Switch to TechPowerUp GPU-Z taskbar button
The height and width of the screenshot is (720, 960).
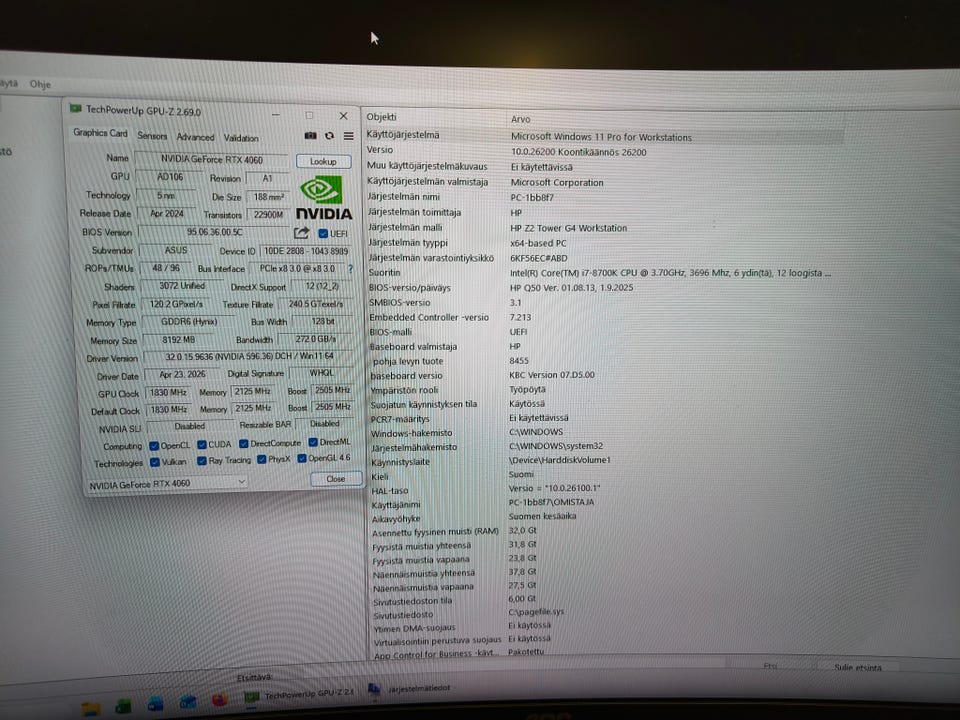(x=299, y=696)
